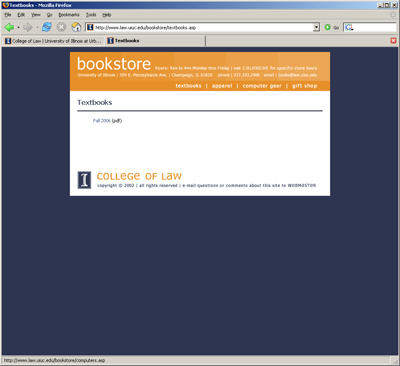Switch to the College of Law tab
Viewport: 400px width, 366px height.
(53, 41)
